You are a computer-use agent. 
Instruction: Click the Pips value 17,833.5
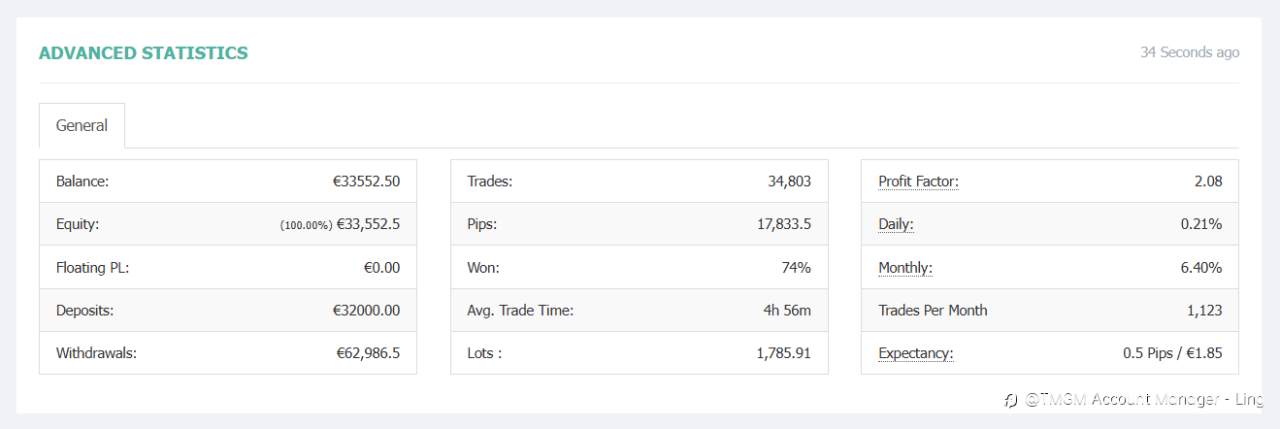pyautogui.click(x=784, y=225)
